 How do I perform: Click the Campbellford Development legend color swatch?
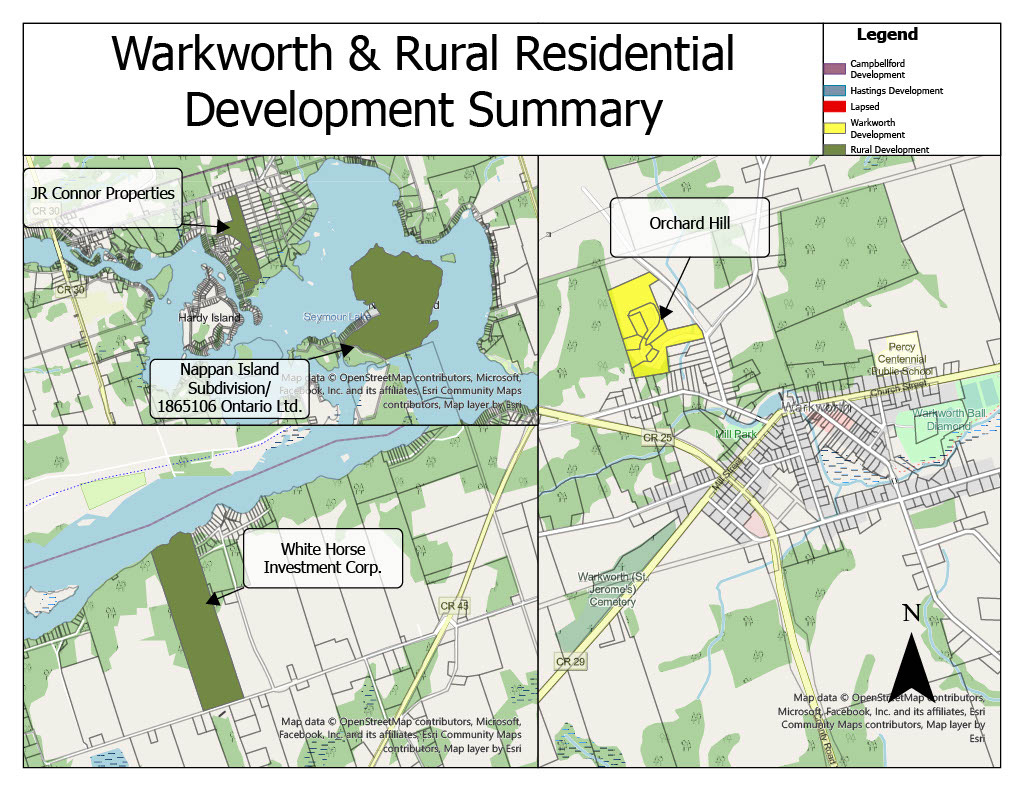[835, 69]
